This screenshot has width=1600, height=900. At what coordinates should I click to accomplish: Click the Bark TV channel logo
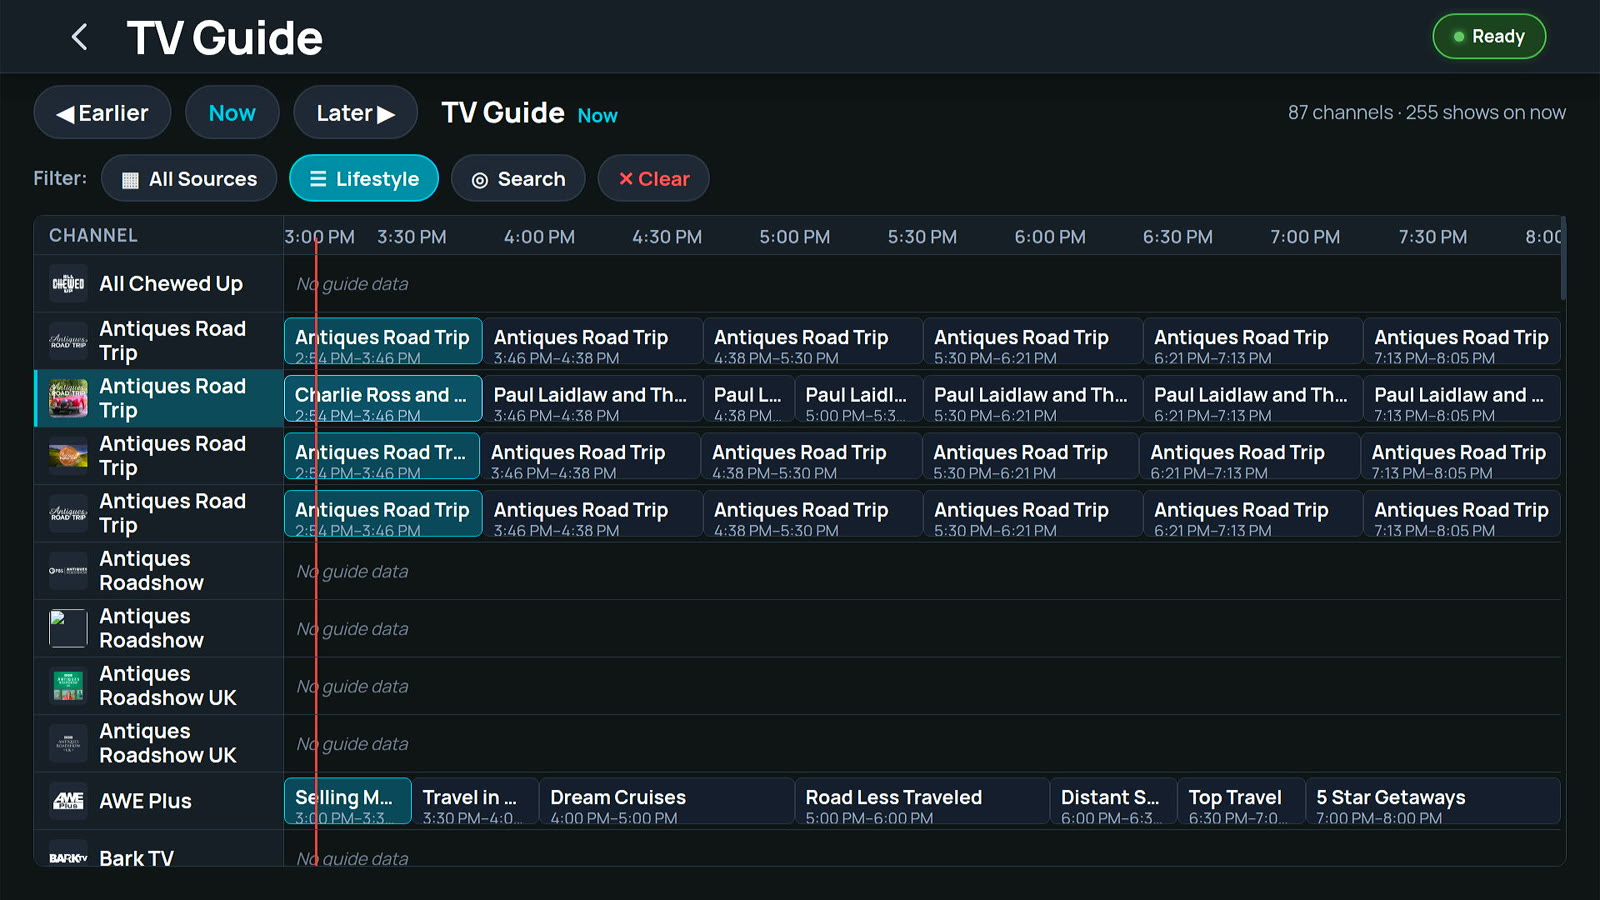point(68,858)
